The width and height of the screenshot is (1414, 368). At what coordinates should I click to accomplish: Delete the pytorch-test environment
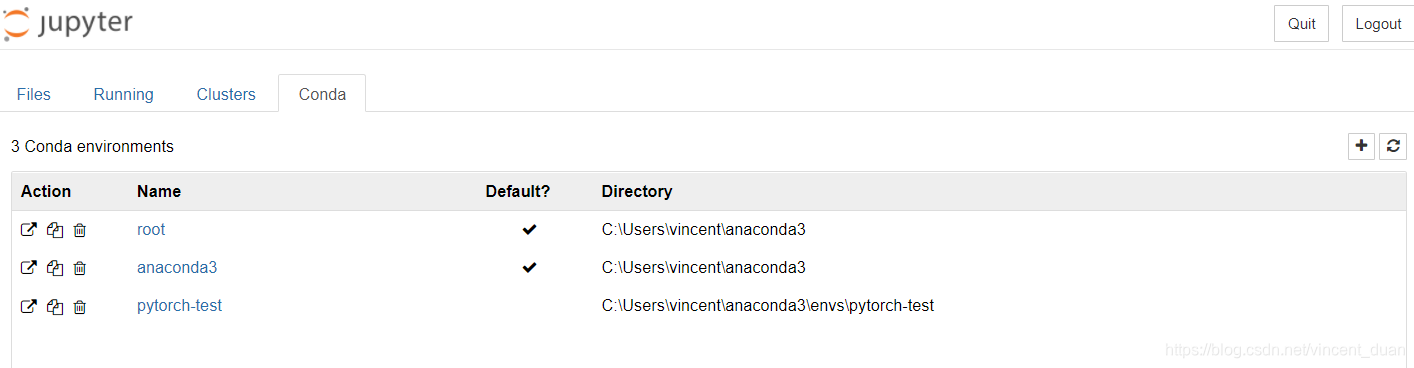(x=80, y=306)
